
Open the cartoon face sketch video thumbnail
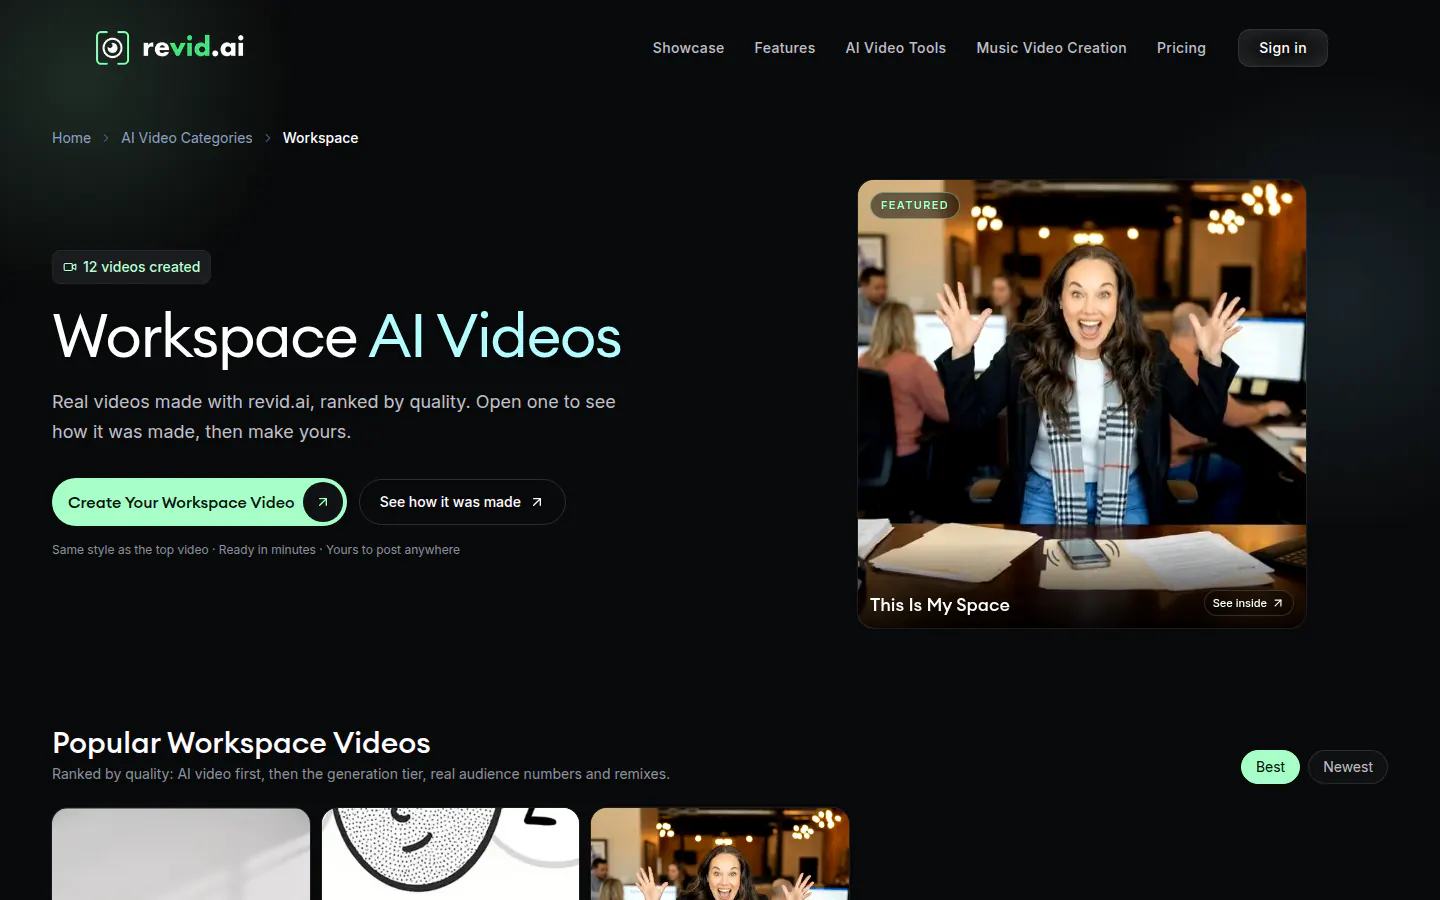(450, 854)
